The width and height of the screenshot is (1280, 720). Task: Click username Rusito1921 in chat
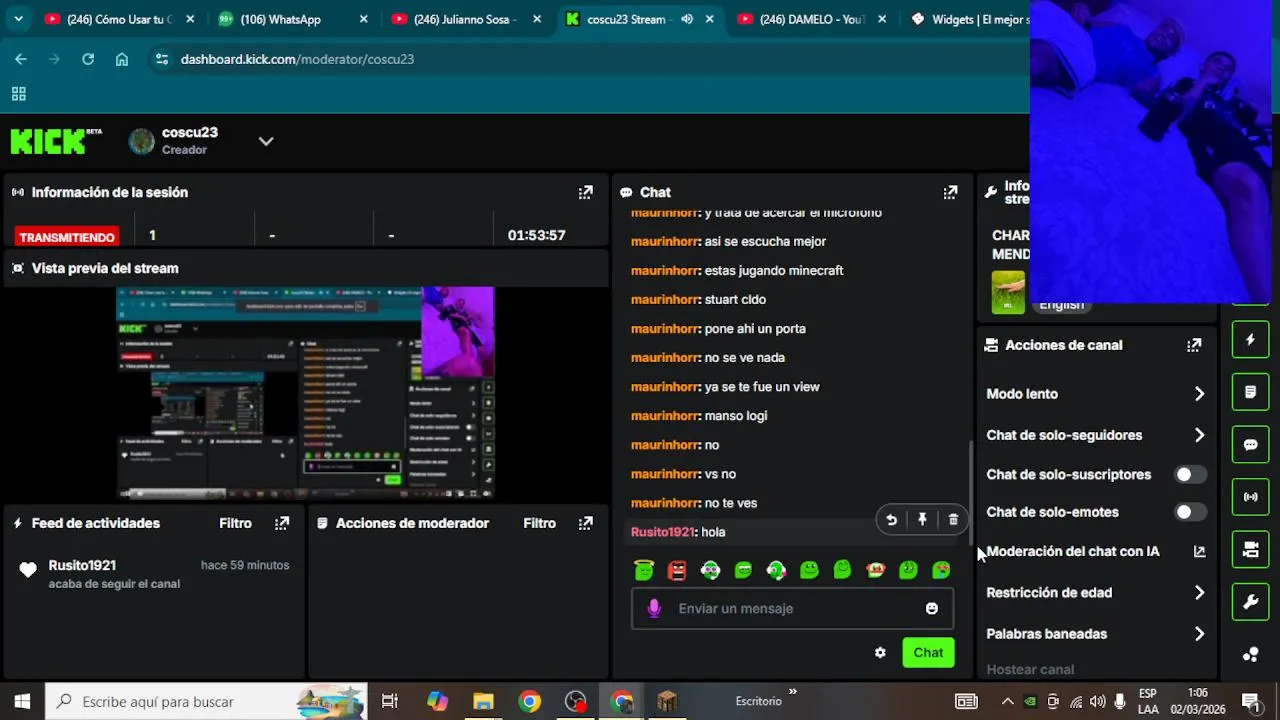(662, 532)
